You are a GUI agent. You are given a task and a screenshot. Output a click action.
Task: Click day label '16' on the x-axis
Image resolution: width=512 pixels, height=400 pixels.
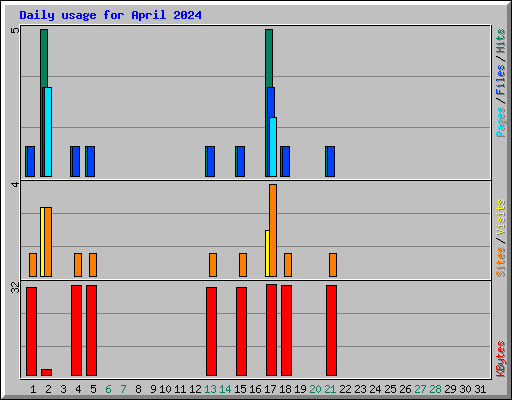[255, 389]
